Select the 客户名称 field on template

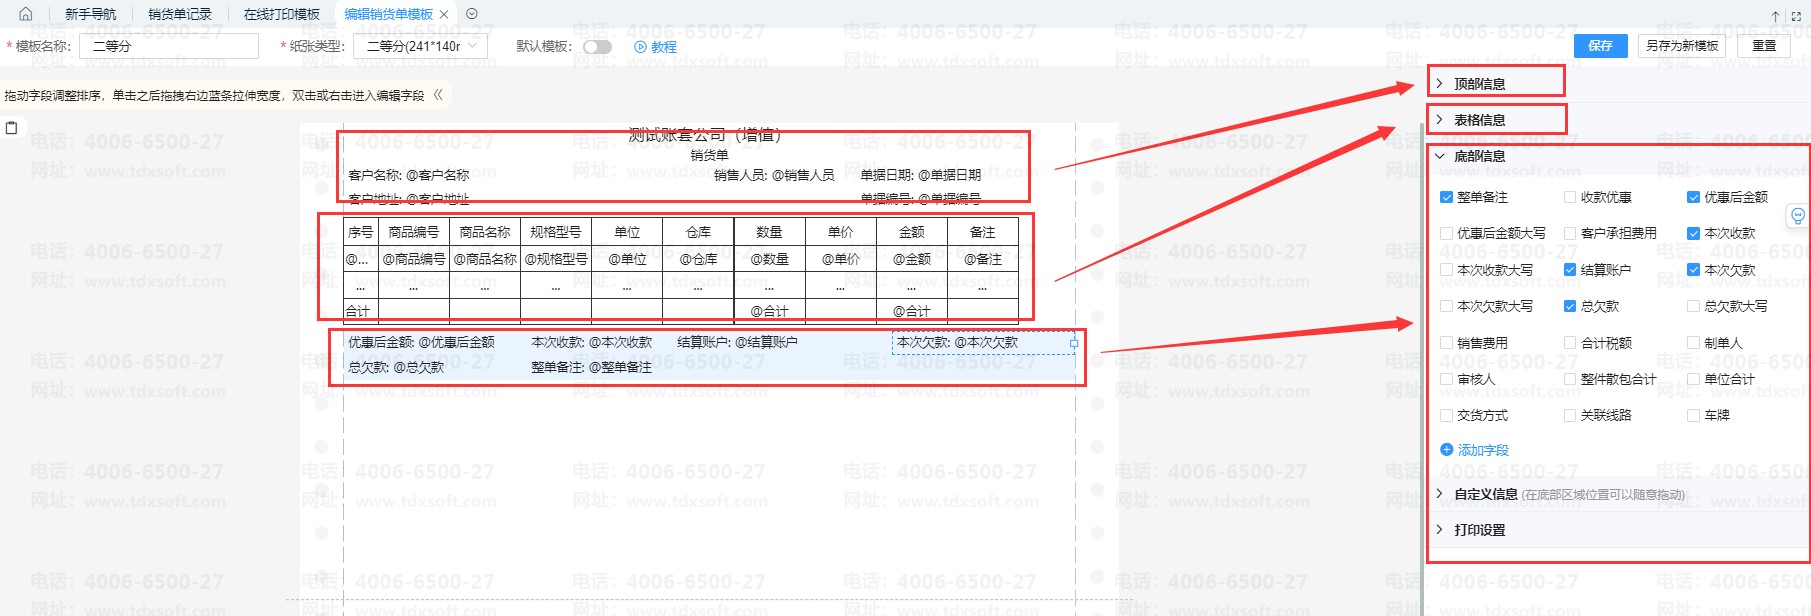click(x=409, y=175)
